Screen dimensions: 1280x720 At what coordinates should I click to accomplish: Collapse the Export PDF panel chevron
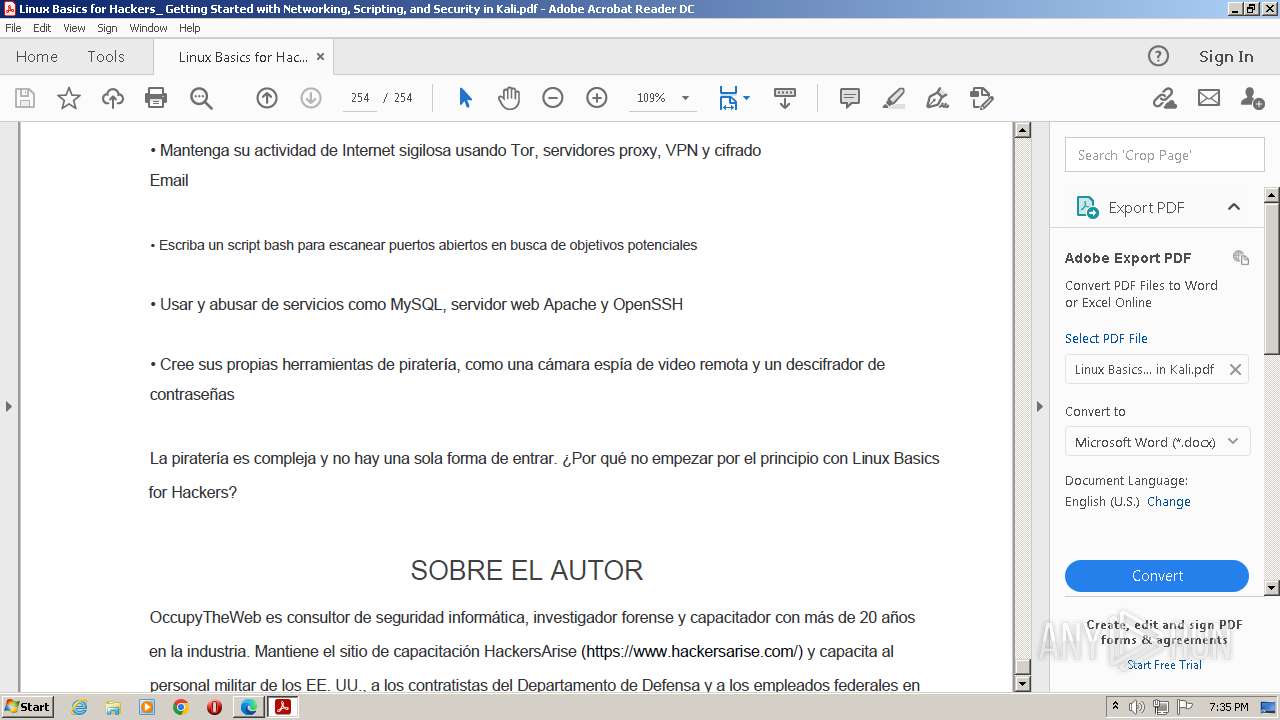[1234, 207]
